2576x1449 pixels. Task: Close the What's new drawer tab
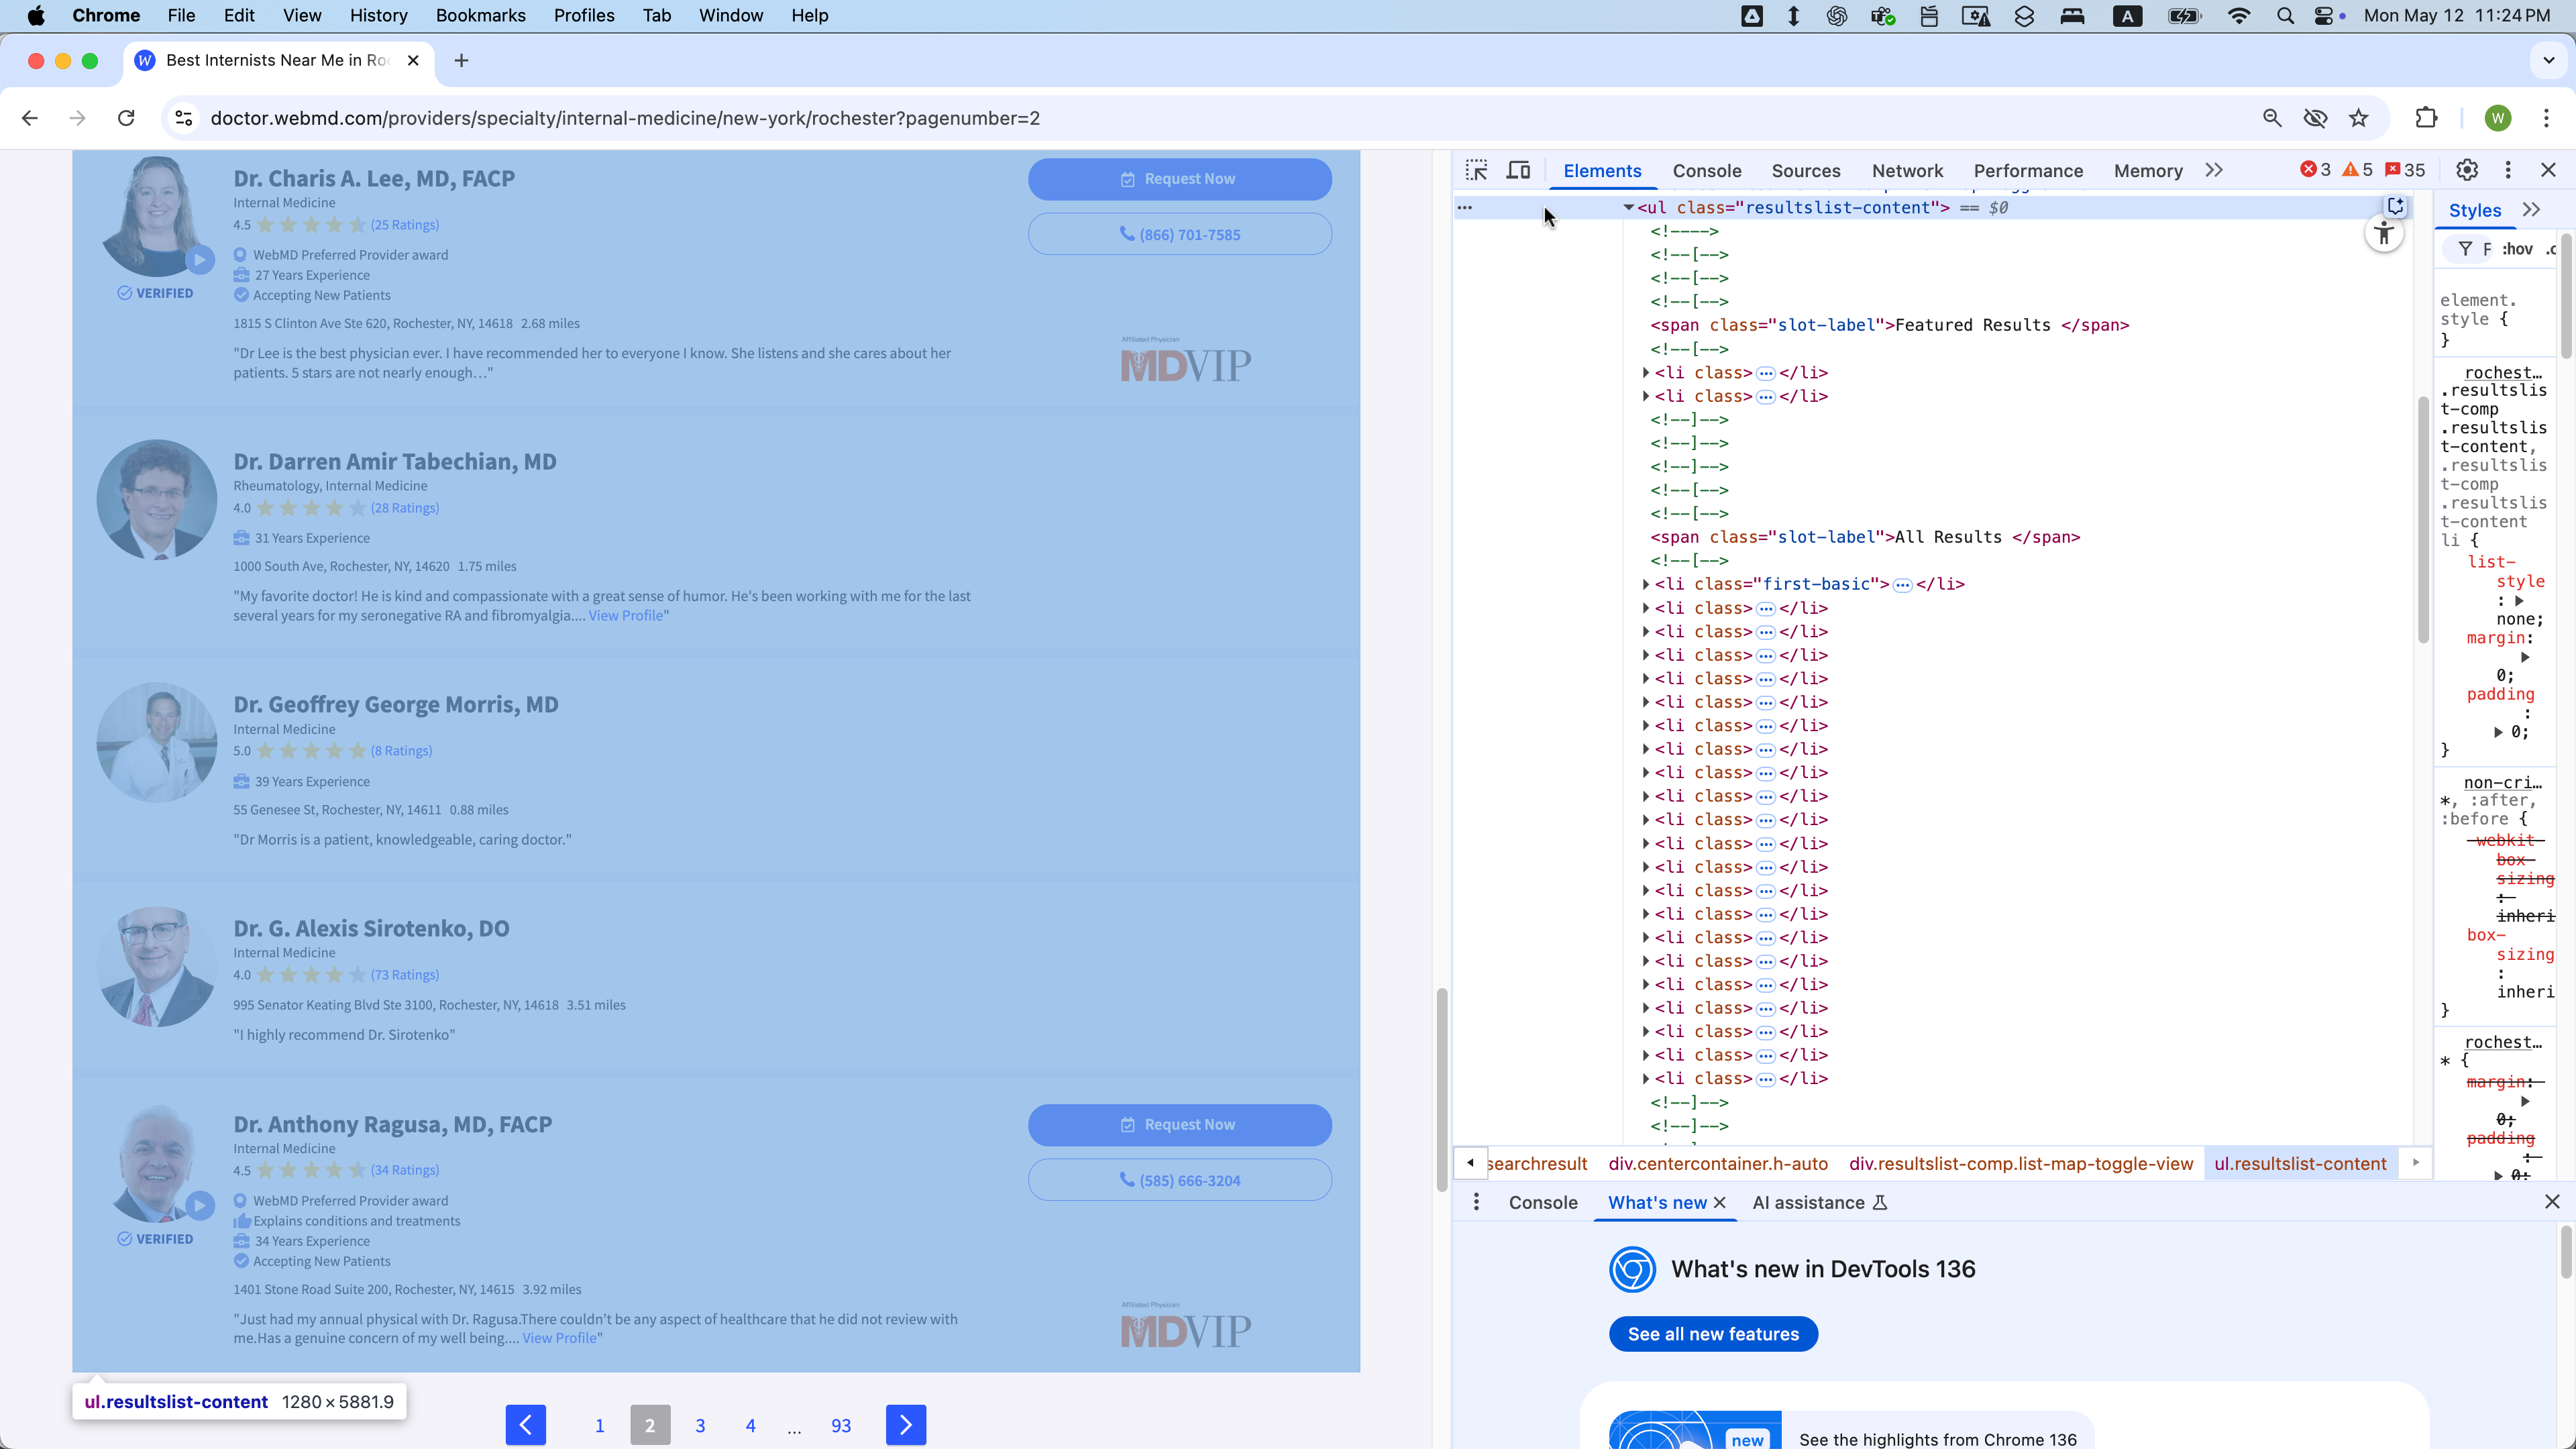[1720, 1203]
